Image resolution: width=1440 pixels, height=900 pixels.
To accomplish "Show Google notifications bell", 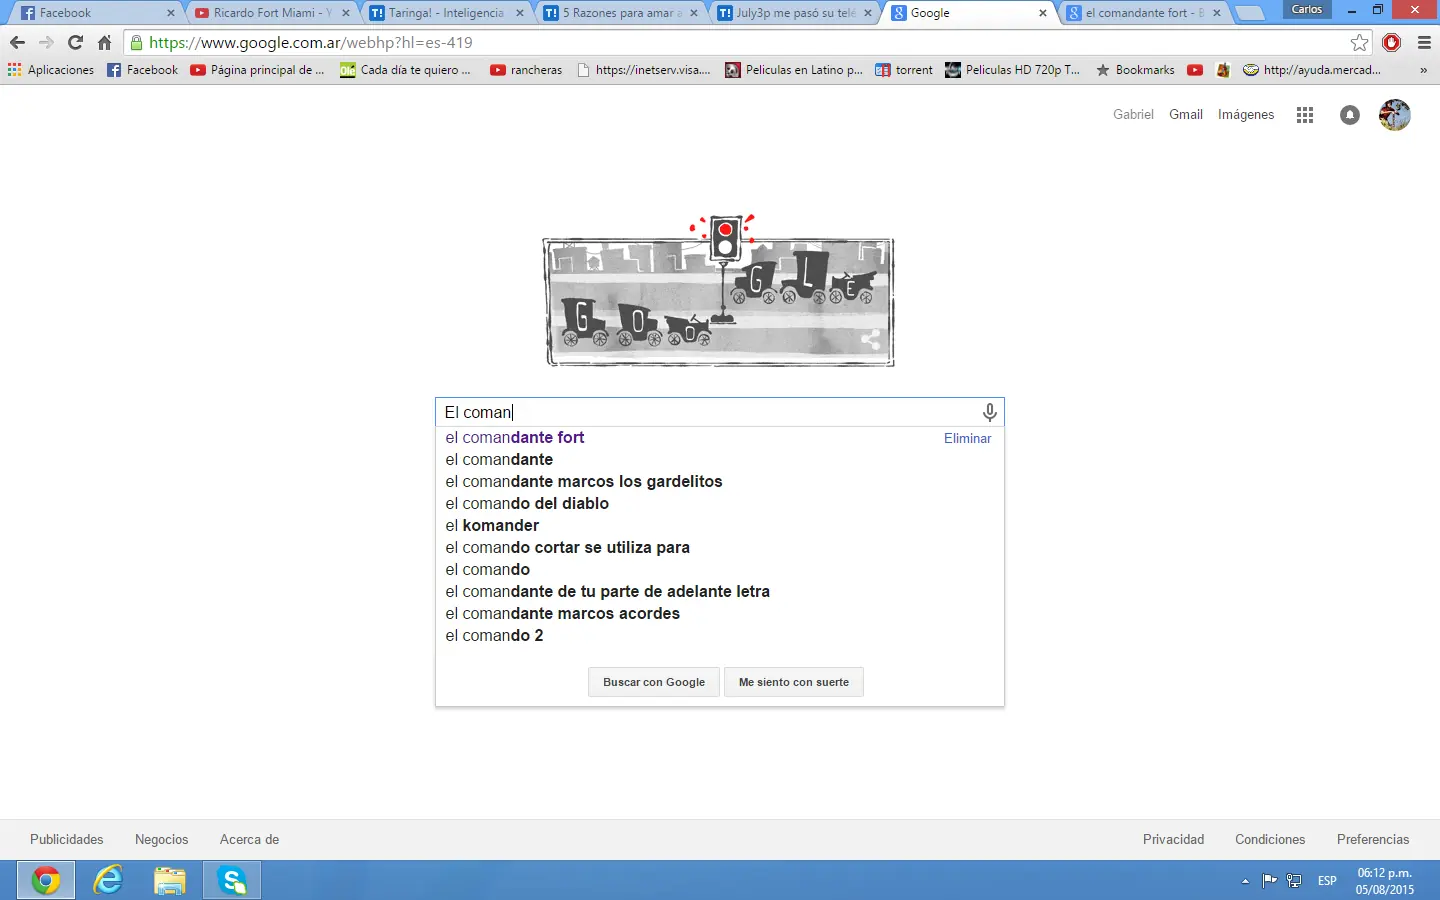I will [1350, 115].
